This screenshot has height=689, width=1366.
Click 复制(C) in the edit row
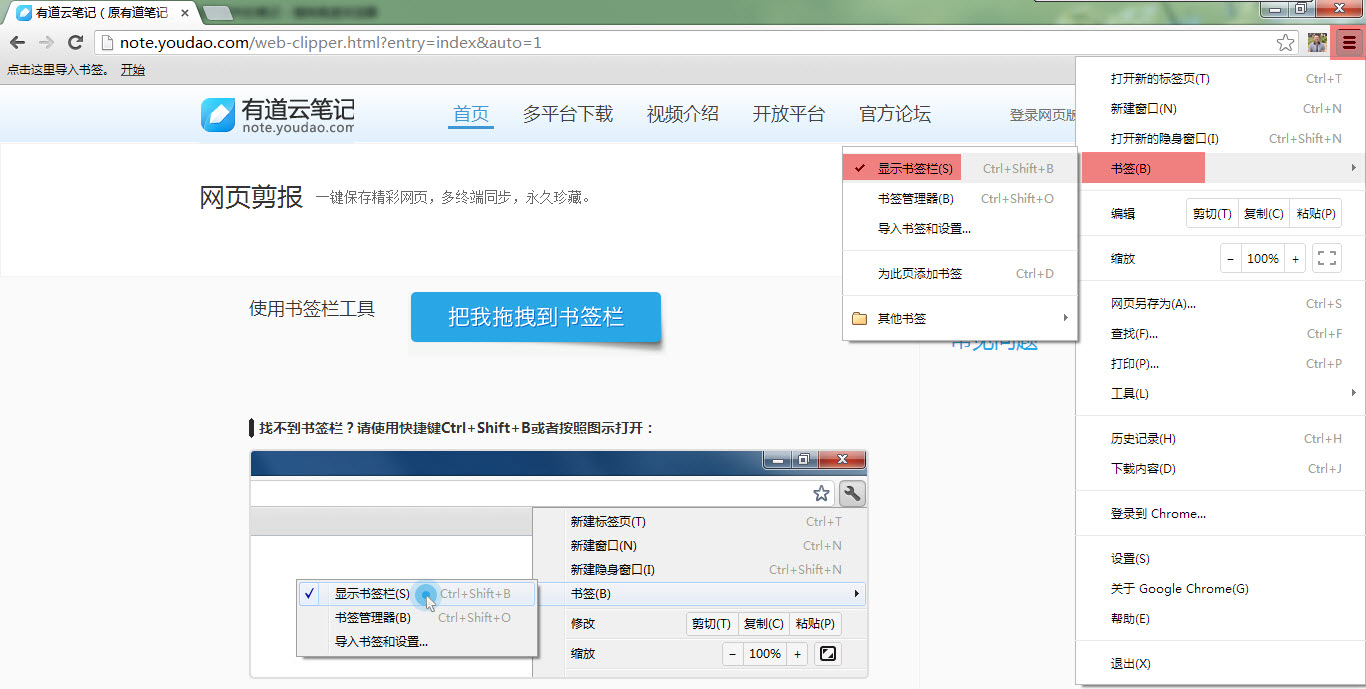coord(1264,213)
